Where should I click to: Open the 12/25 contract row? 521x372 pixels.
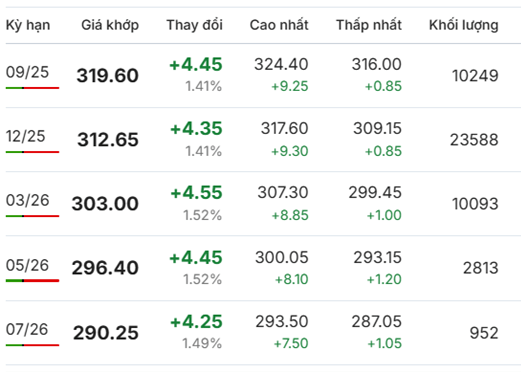[x=263, y=139]
